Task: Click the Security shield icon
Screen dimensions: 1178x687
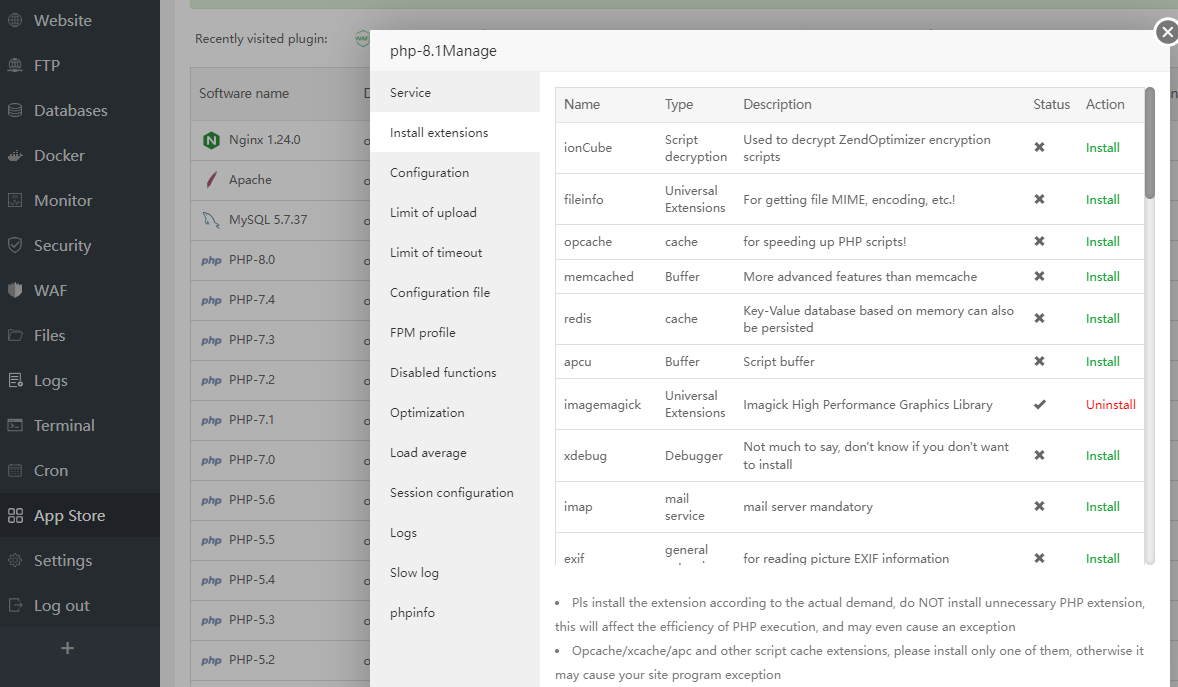Action: click(15, 245)
